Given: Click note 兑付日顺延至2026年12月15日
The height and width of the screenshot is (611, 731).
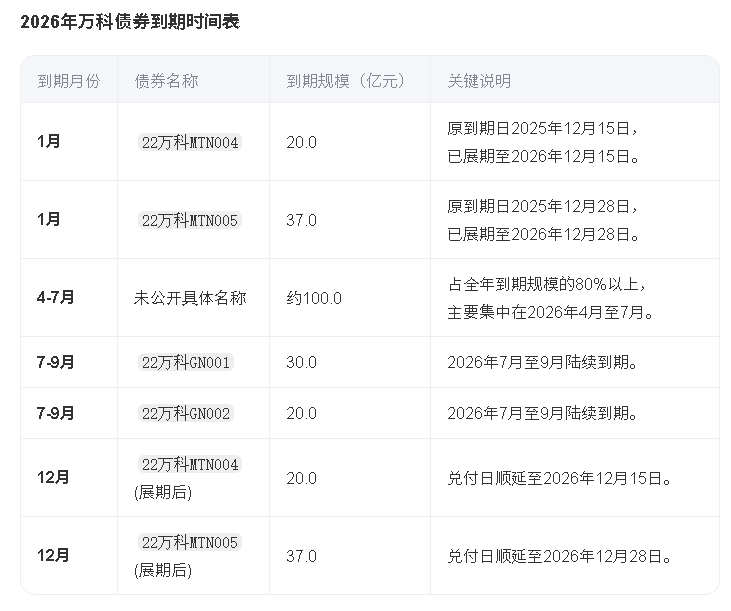Looking at the screenshot, I should pos(559,478).
